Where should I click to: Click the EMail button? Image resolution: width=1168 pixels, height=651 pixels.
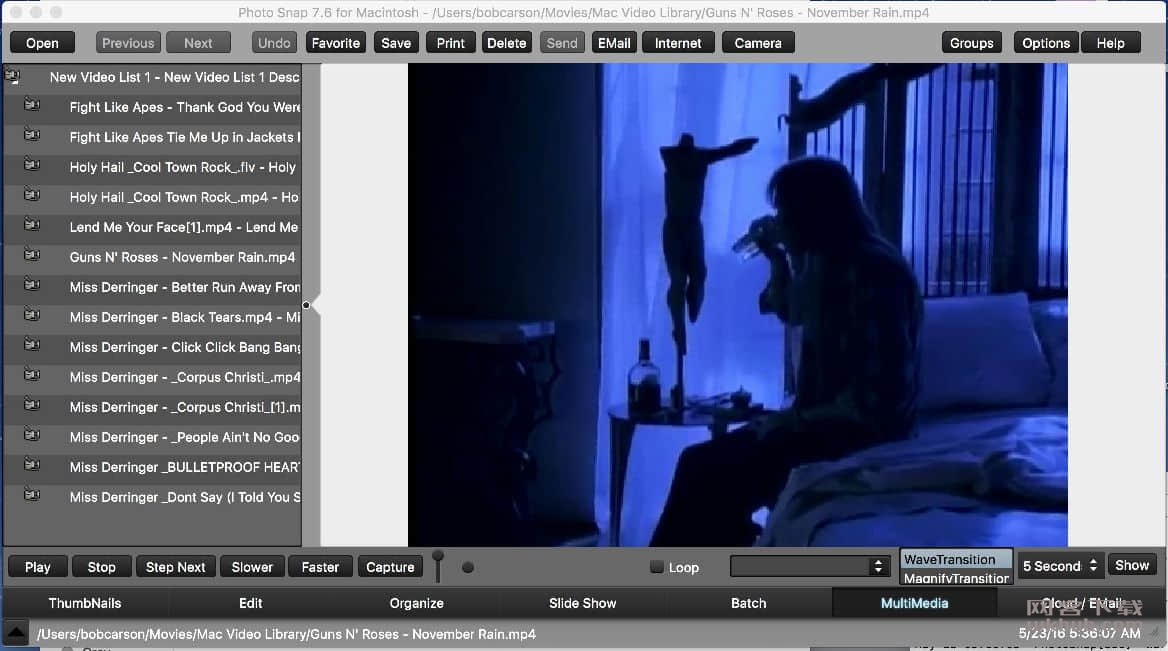click(x=615, y=43)
